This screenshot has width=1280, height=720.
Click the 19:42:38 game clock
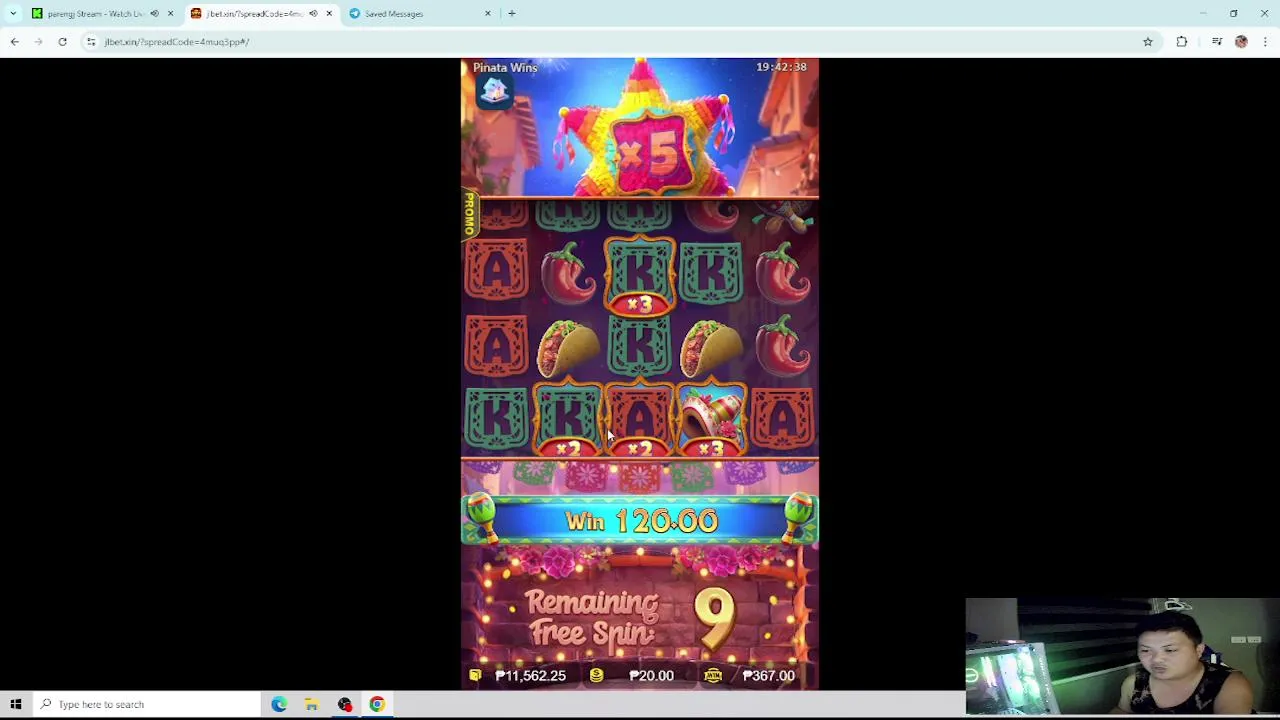click(x=781, y=67)
